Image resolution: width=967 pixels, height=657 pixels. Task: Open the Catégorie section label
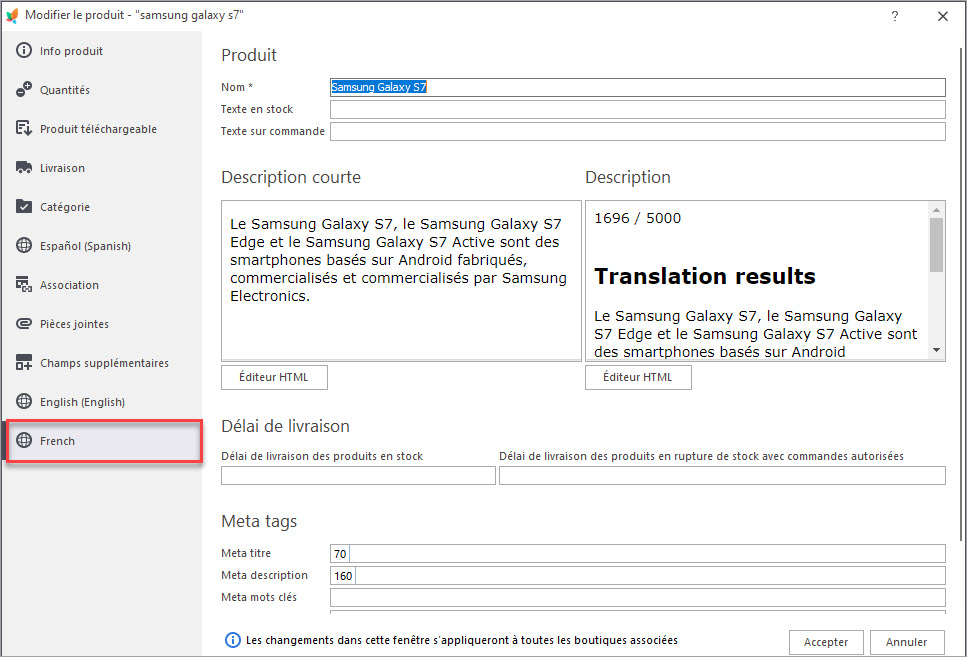(65, 207)
